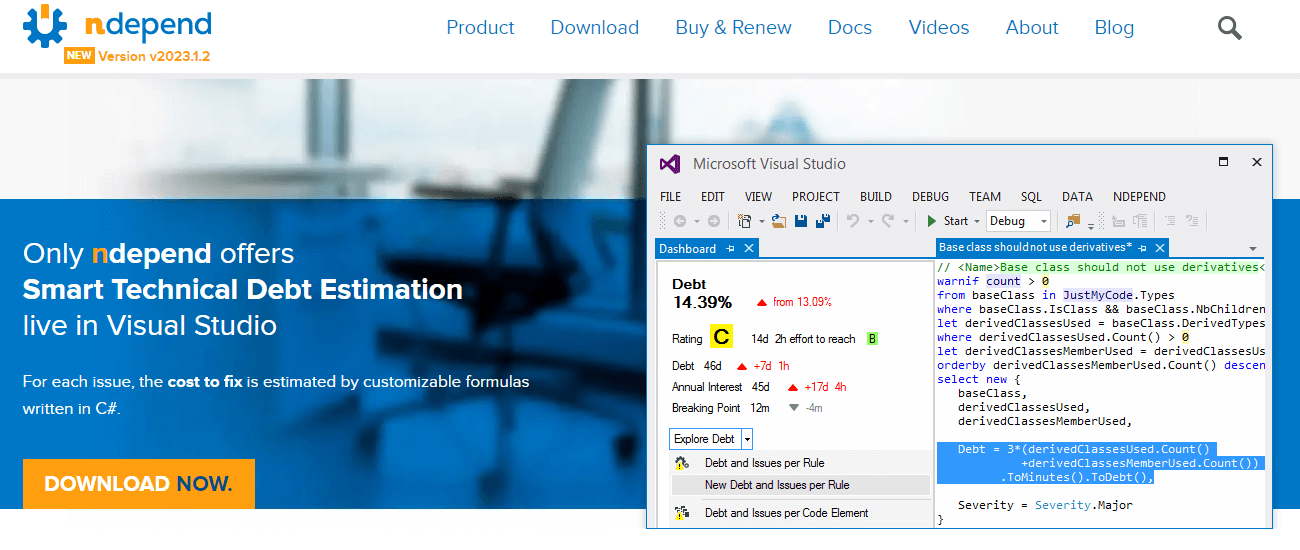Open the DATA menu

[1077, 197]
